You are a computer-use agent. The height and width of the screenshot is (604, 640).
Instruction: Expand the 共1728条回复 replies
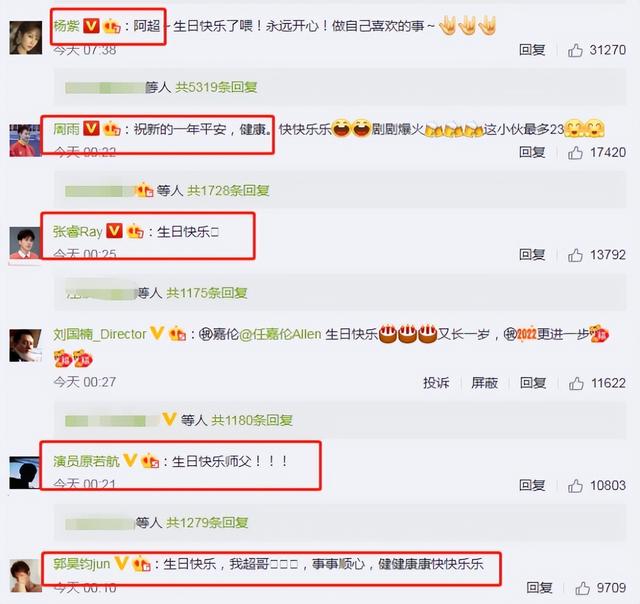[228, 190]
